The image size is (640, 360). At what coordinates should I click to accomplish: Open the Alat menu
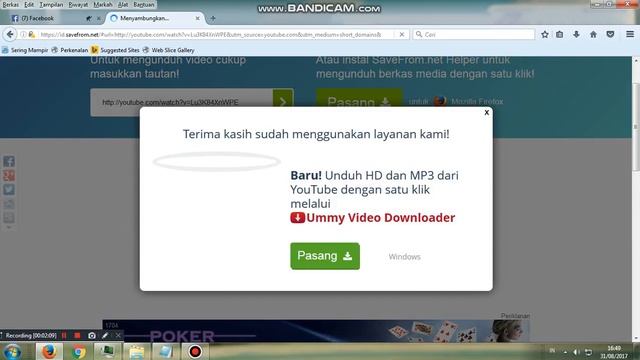pyautogui.click(x=123, y=4)
